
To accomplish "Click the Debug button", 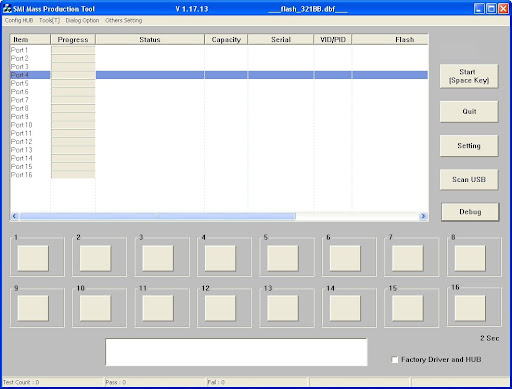I will 470,212.
